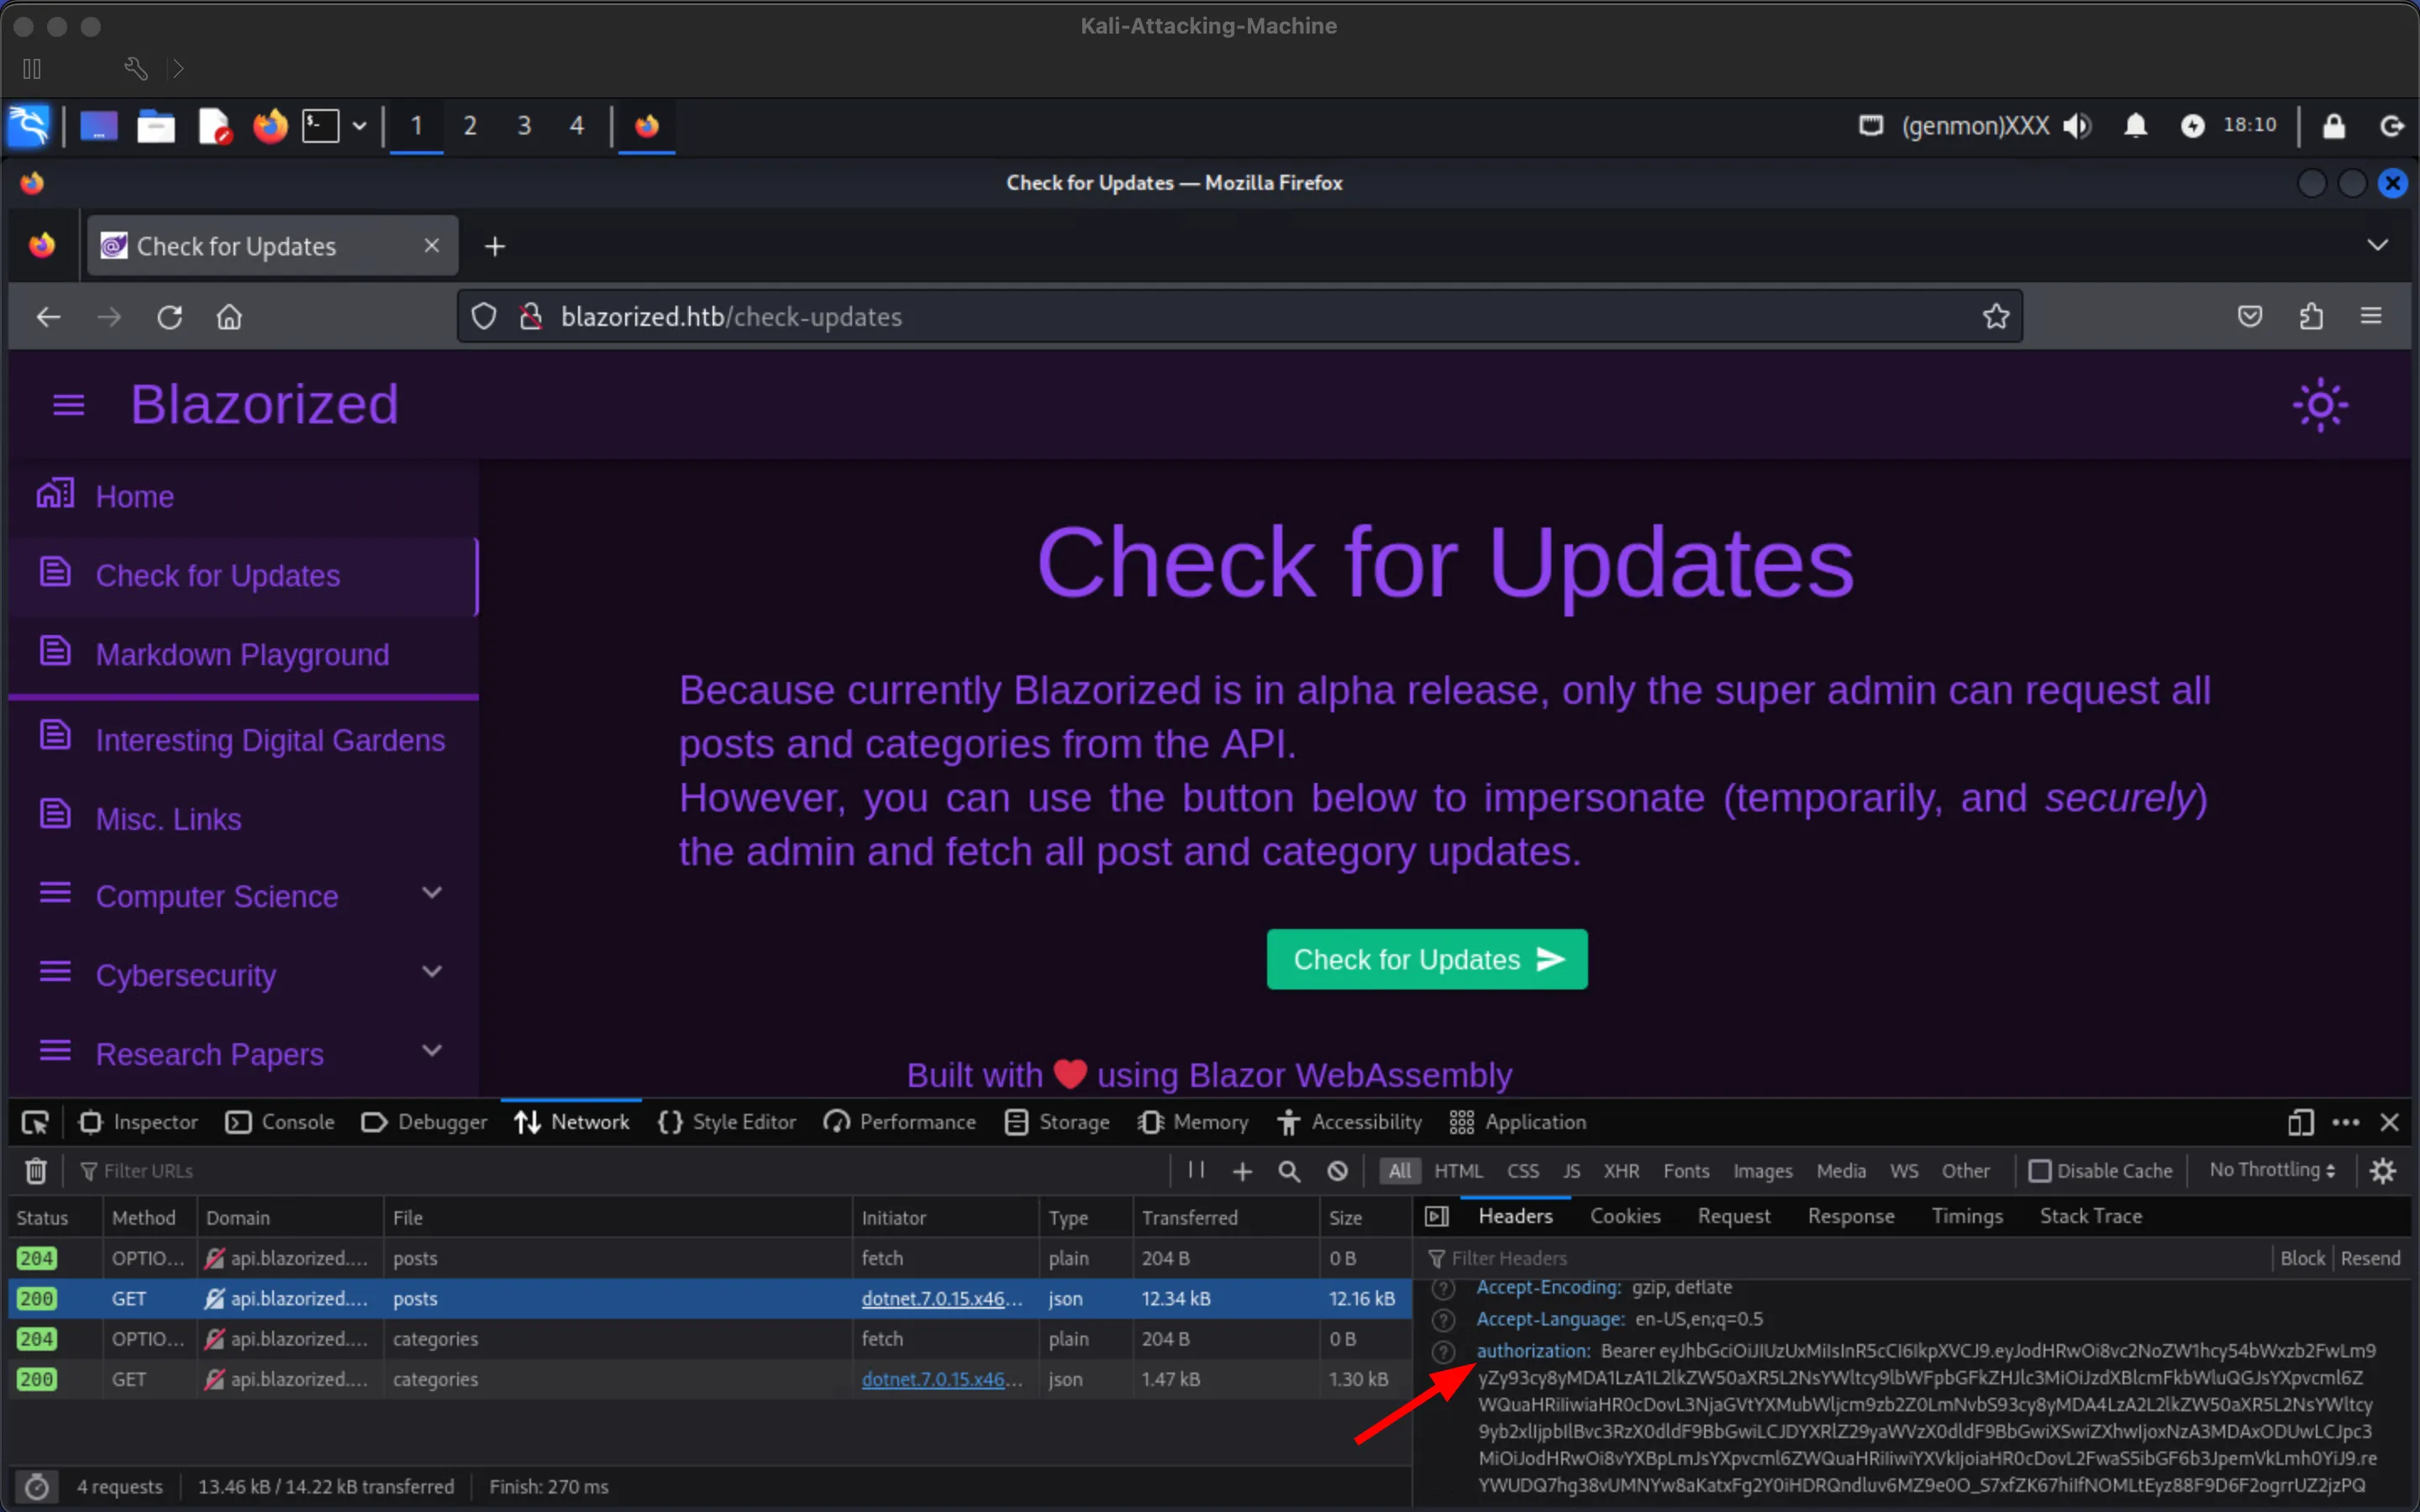Open the Application panel
This screenshot has width=2420, height=1512.
point(1518,1123)
